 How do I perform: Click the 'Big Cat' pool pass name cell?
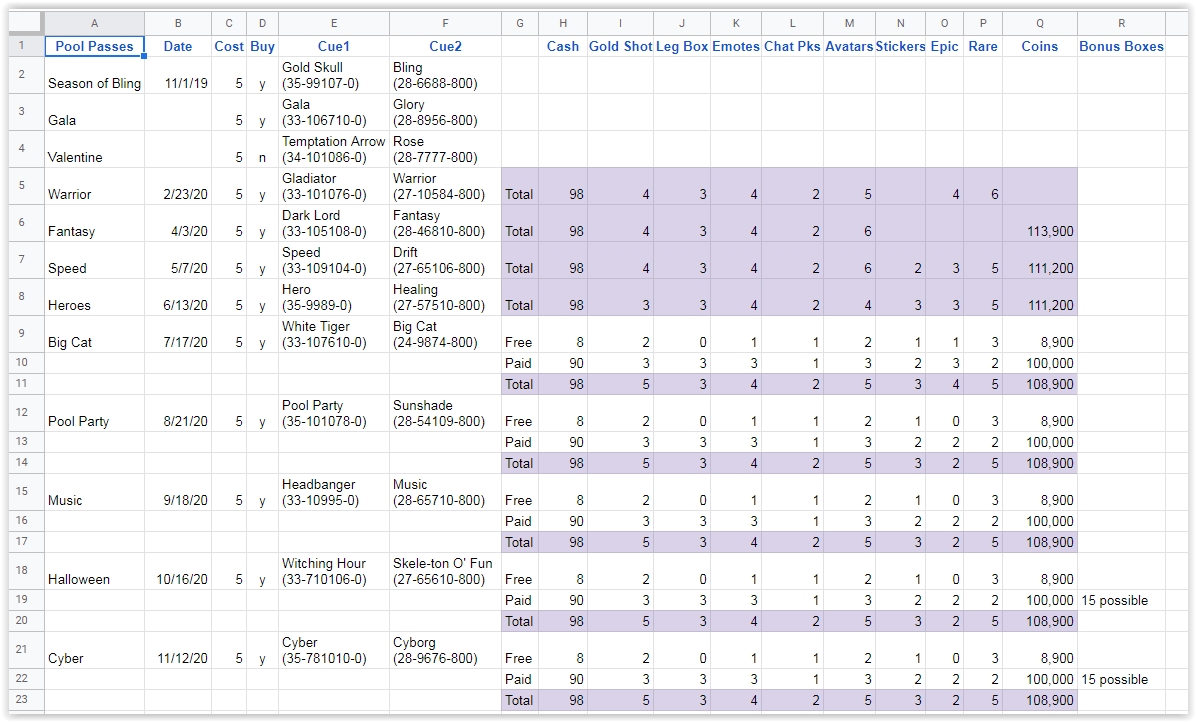click(94, 334)
